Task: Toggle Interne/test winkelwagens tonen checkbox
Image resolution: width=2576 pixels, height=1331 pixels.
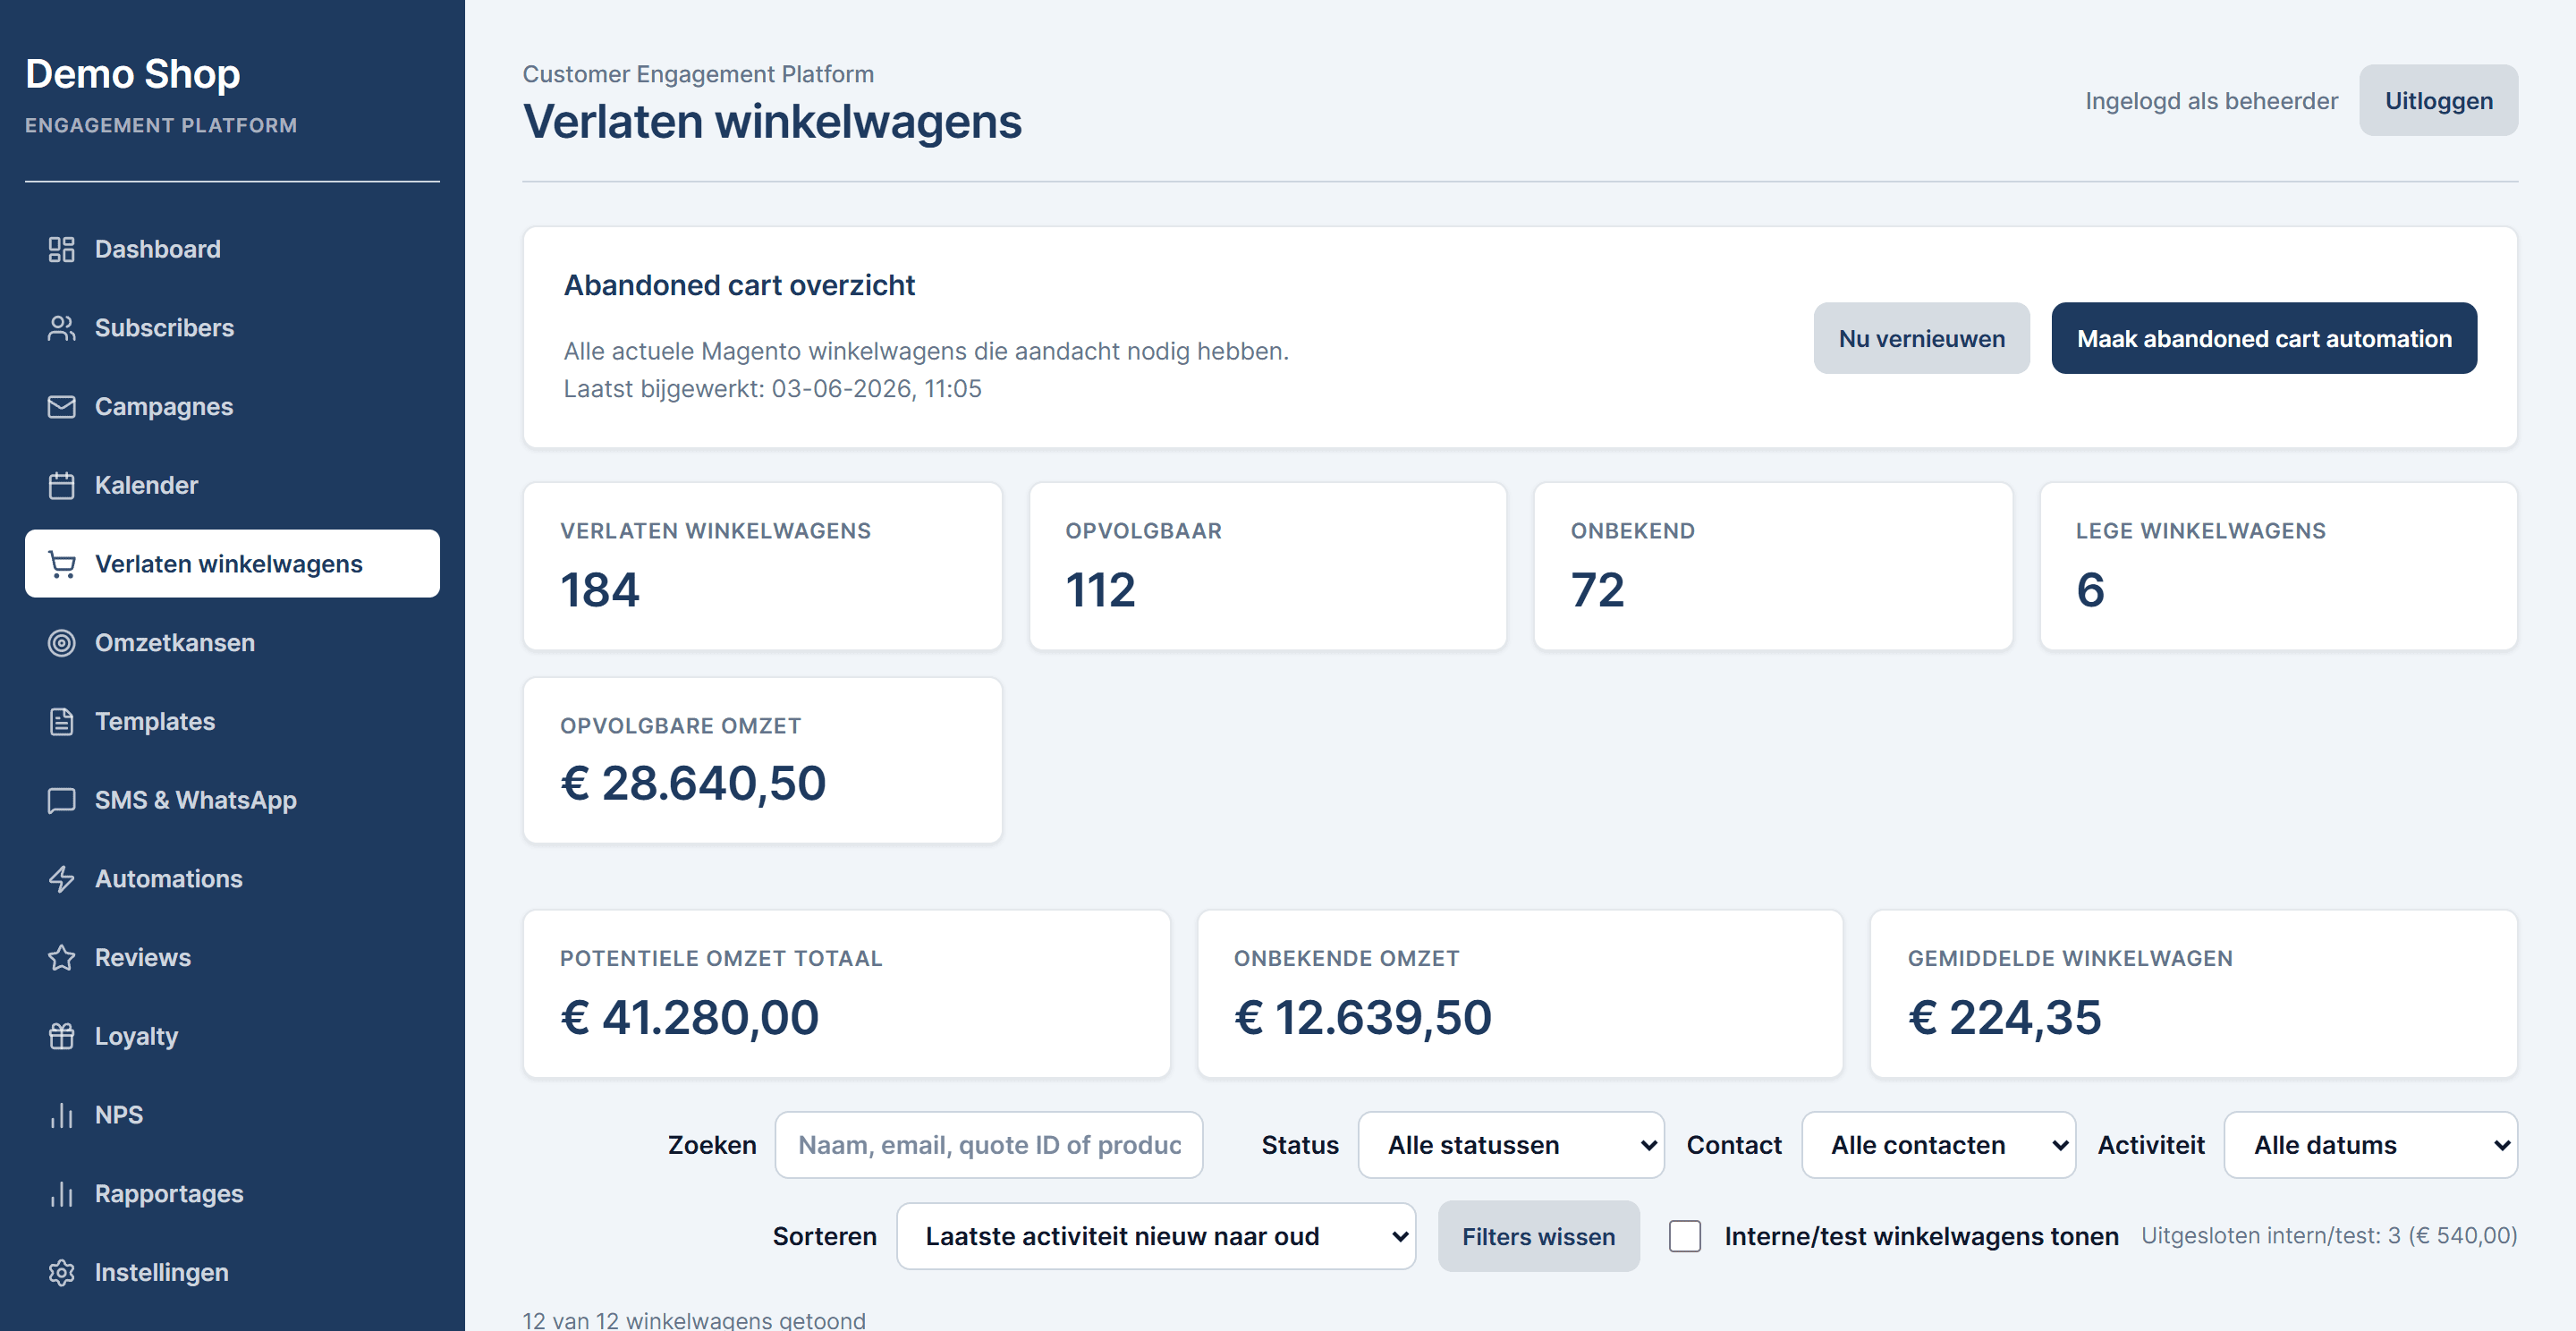Action: point(1685,1237)
